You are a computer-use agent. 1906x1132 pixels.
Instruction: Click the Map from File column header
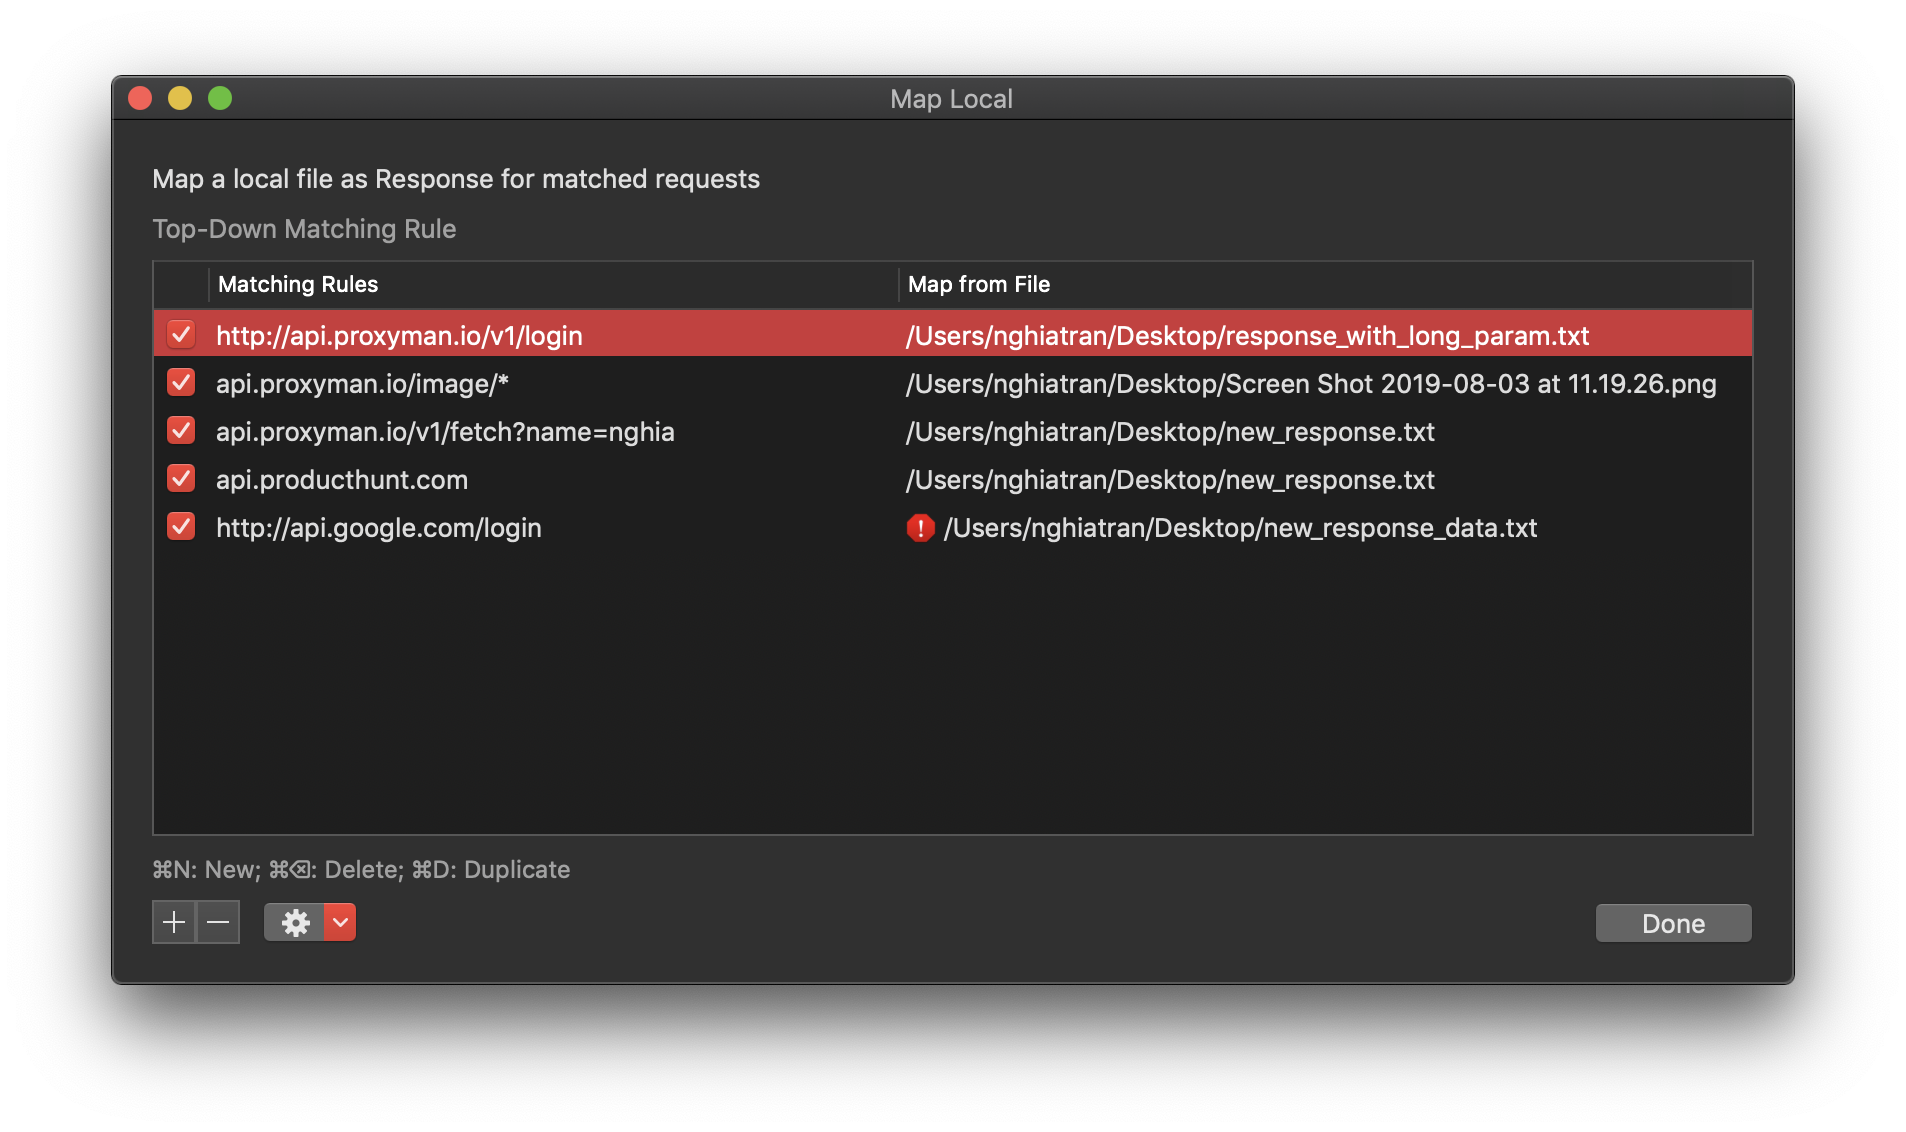(1325, 284)
